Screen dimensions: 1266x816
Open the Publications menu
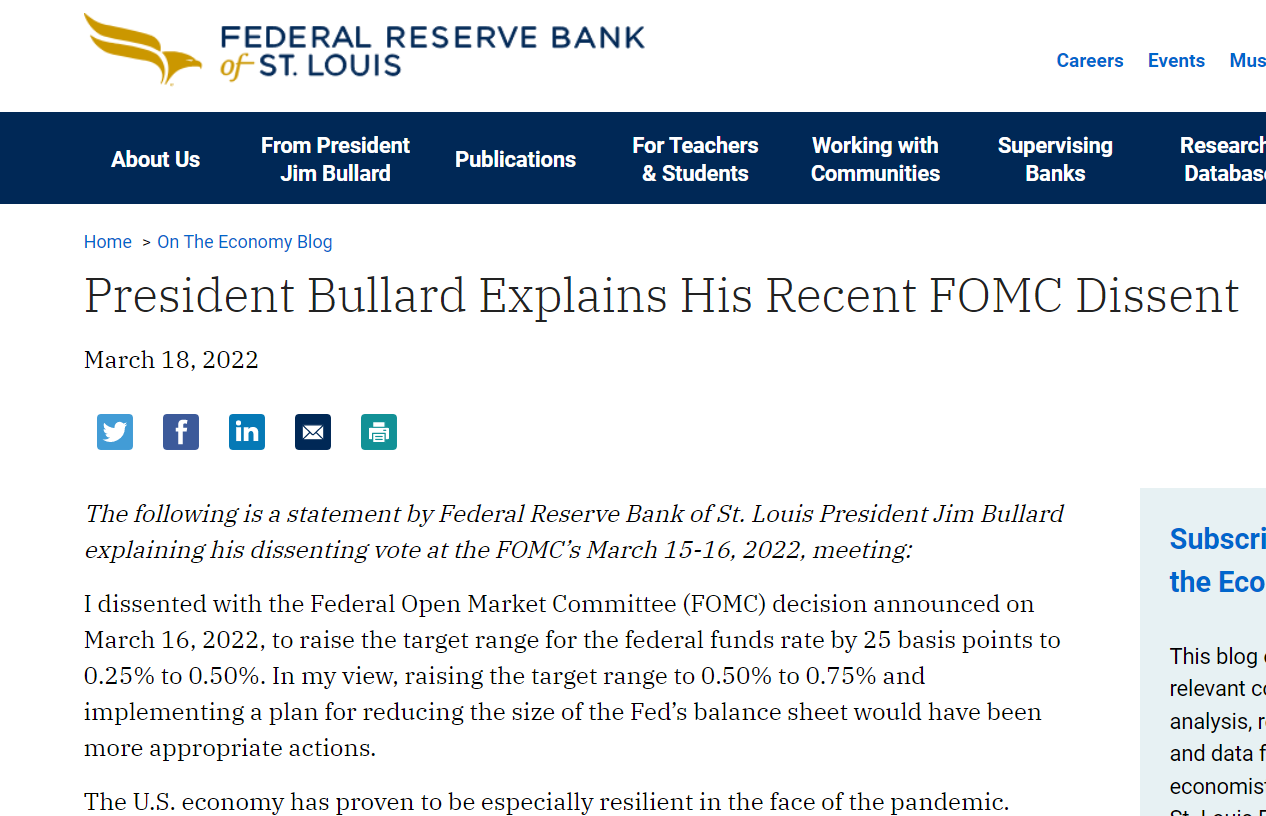pos(515,159)
